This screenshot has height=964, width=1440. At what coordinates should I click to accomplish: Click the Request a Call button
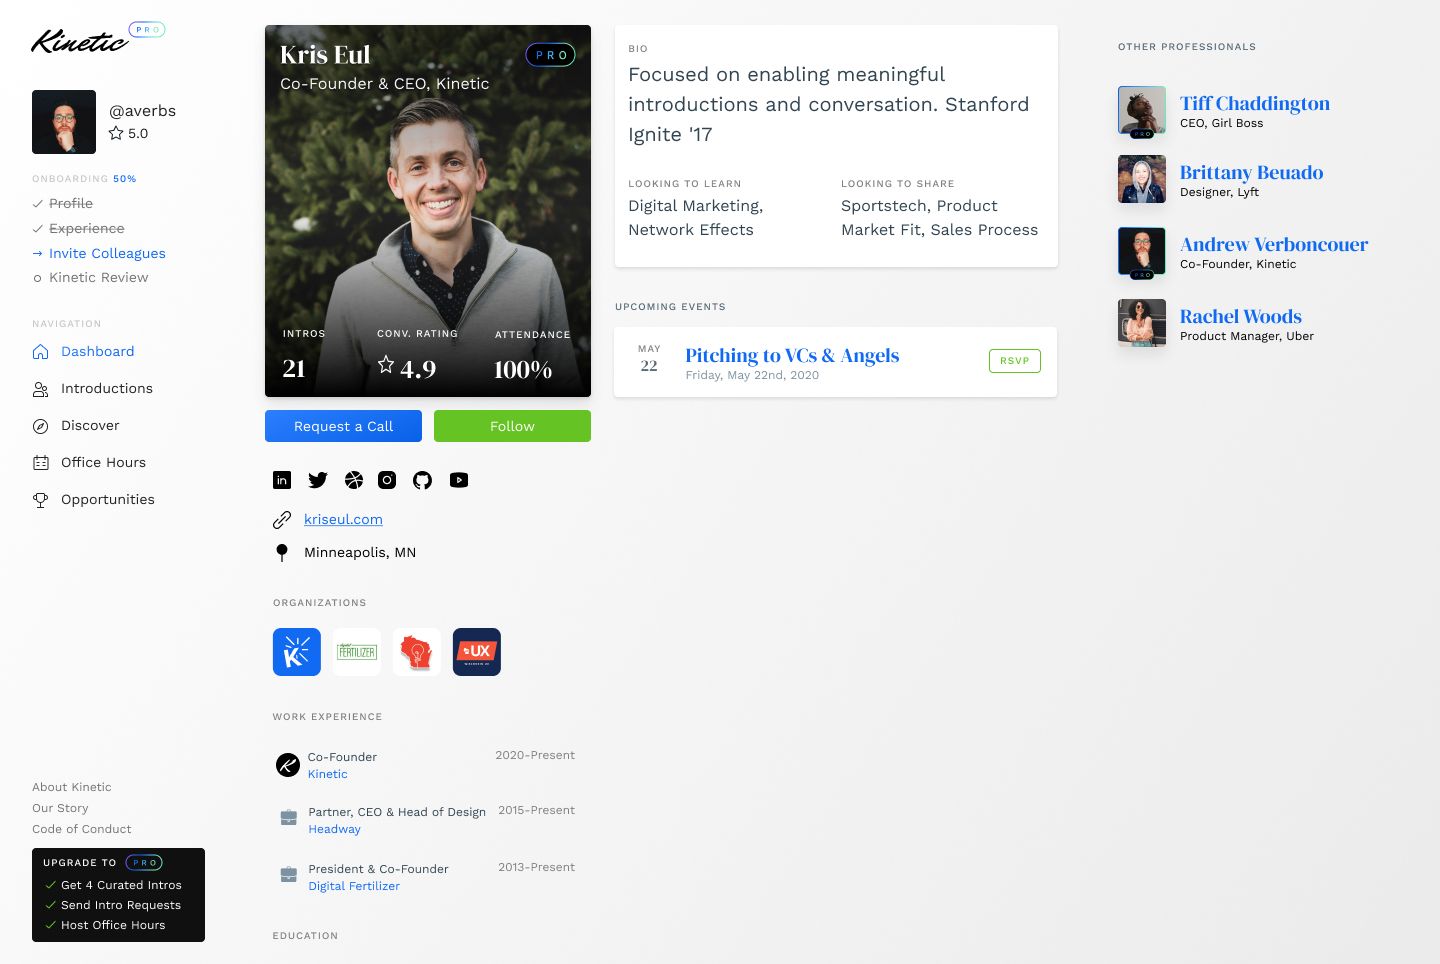pyautogui.click(x=343, y=426)
